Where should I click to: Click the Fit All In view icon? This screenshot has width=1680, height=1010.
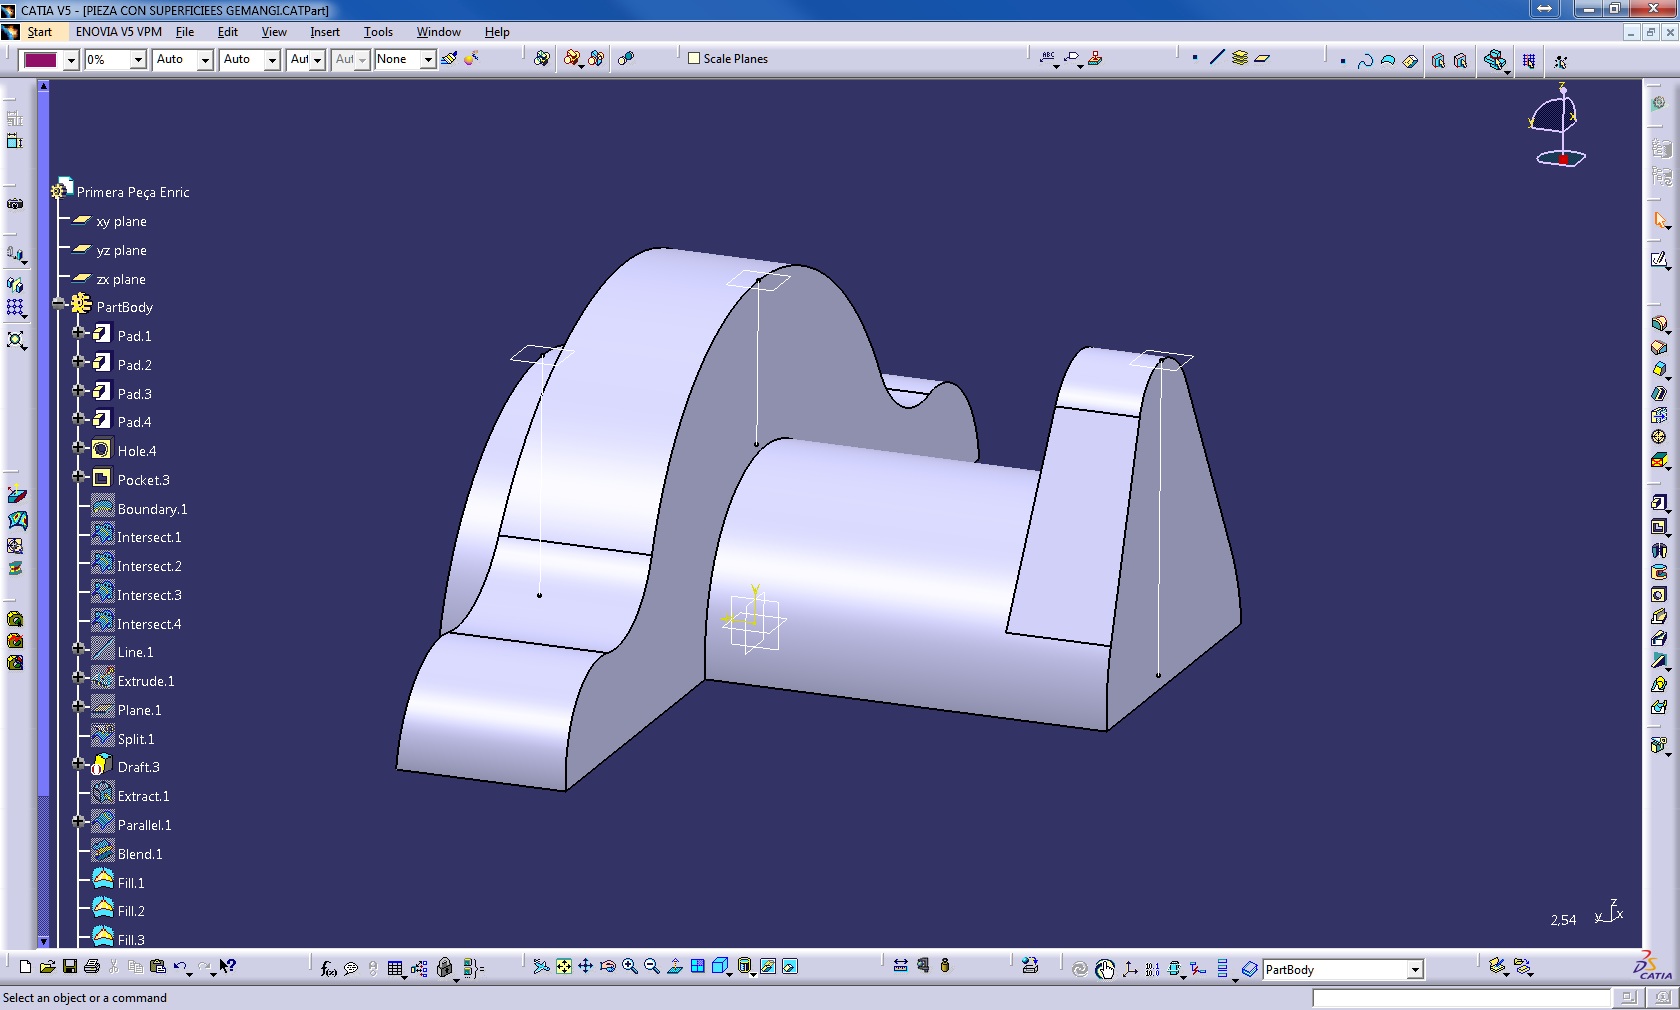pyautogui.click(x=563, y=966)
